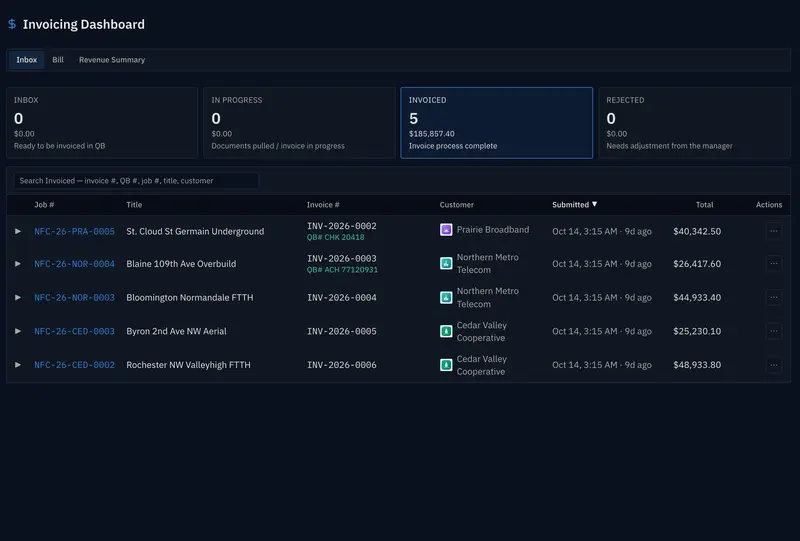The image size is (800, 541).
Task: Click the Customer column header
Action: tap(457, 205)
